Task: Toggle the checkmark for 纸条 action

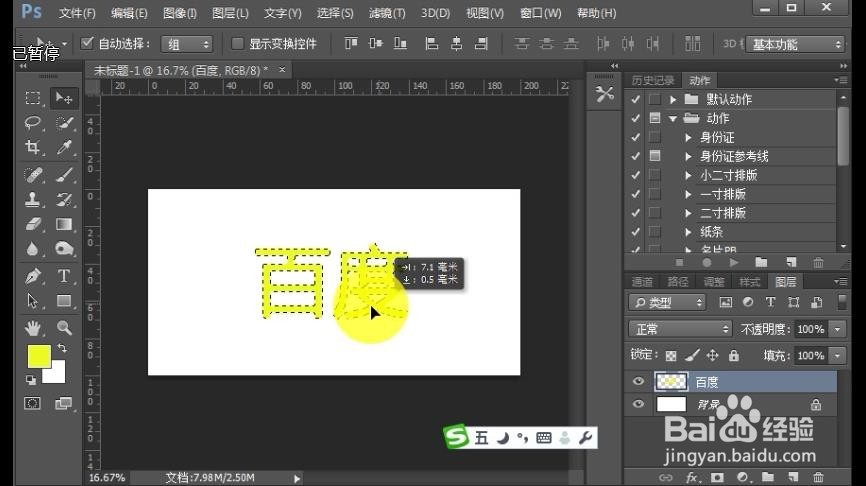Action: tap(636, 231)
